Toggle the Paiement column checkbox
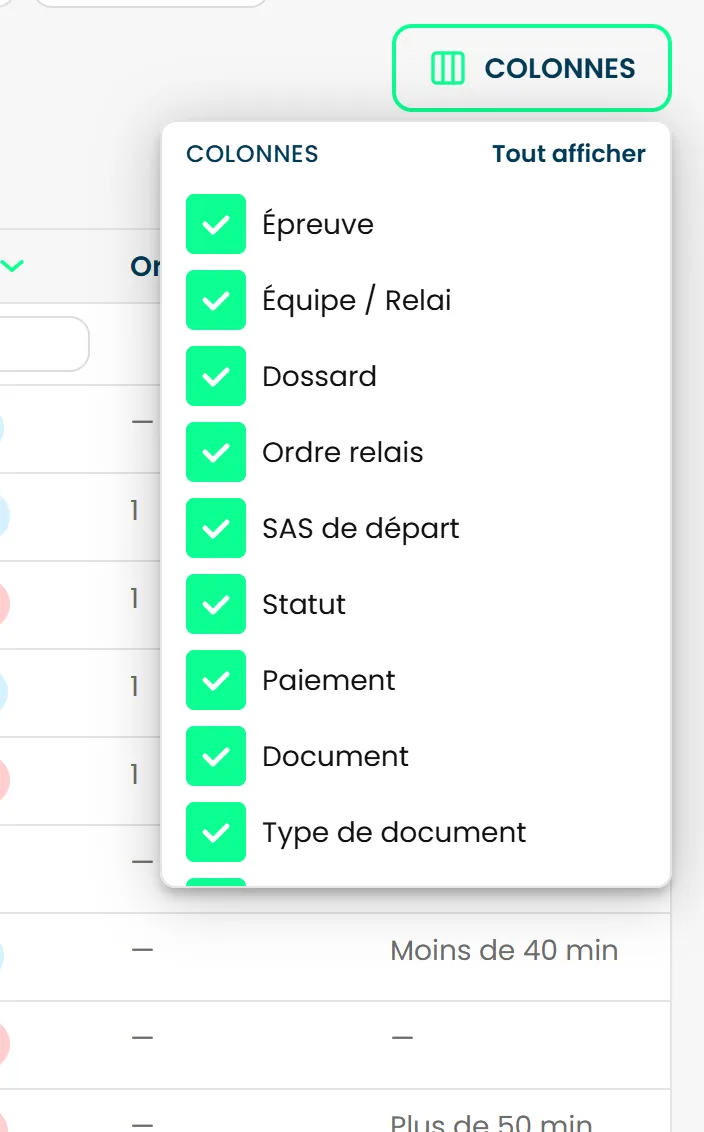Image resolution: width=704 pixels, height=1132 pixels. click(x=216, y=680)
